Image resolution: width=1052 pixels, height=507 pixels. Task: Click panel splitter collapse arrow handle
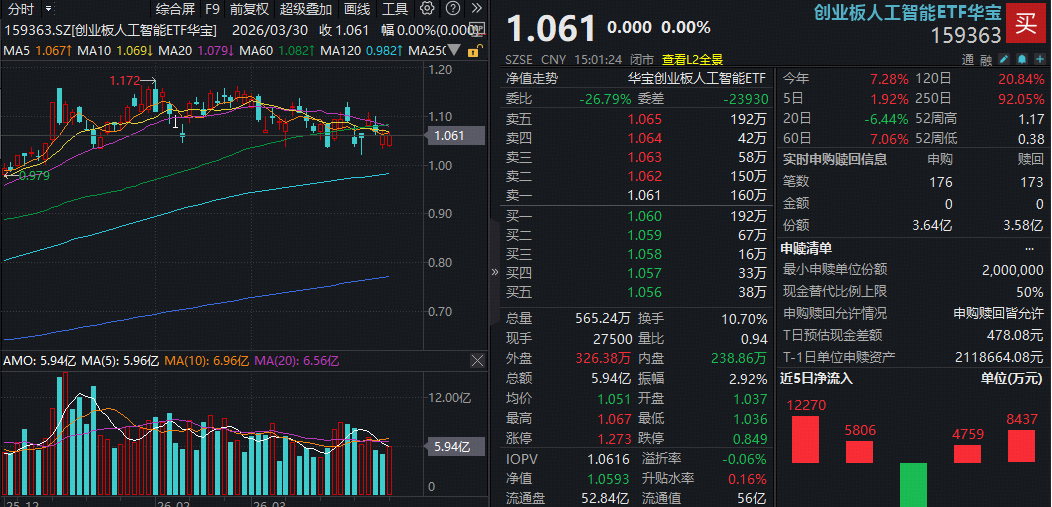[494, 271]
